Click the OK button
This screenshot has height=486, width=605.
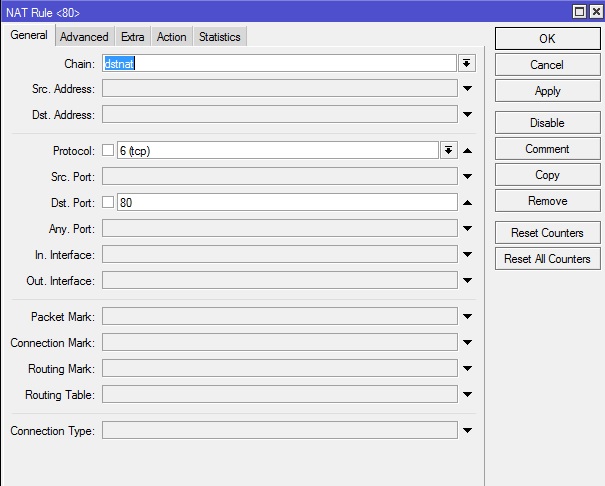tap(548, 39)
